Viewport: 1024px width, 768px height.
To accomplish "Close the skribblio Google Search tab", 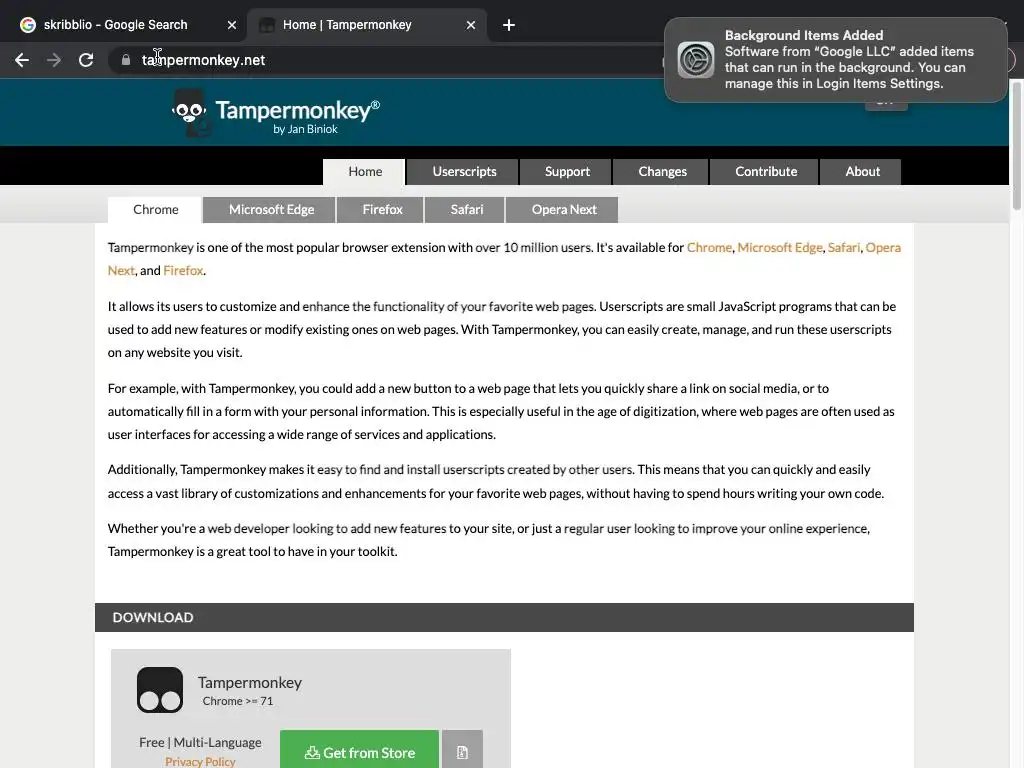I will tap(232, 25).
